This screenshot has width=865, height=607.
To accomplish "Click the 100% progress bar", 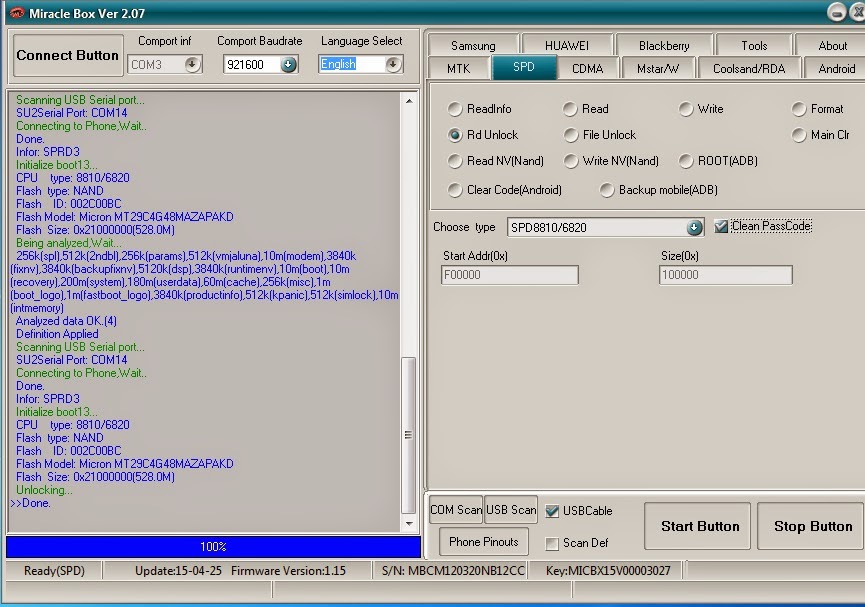I will point(213,547).
